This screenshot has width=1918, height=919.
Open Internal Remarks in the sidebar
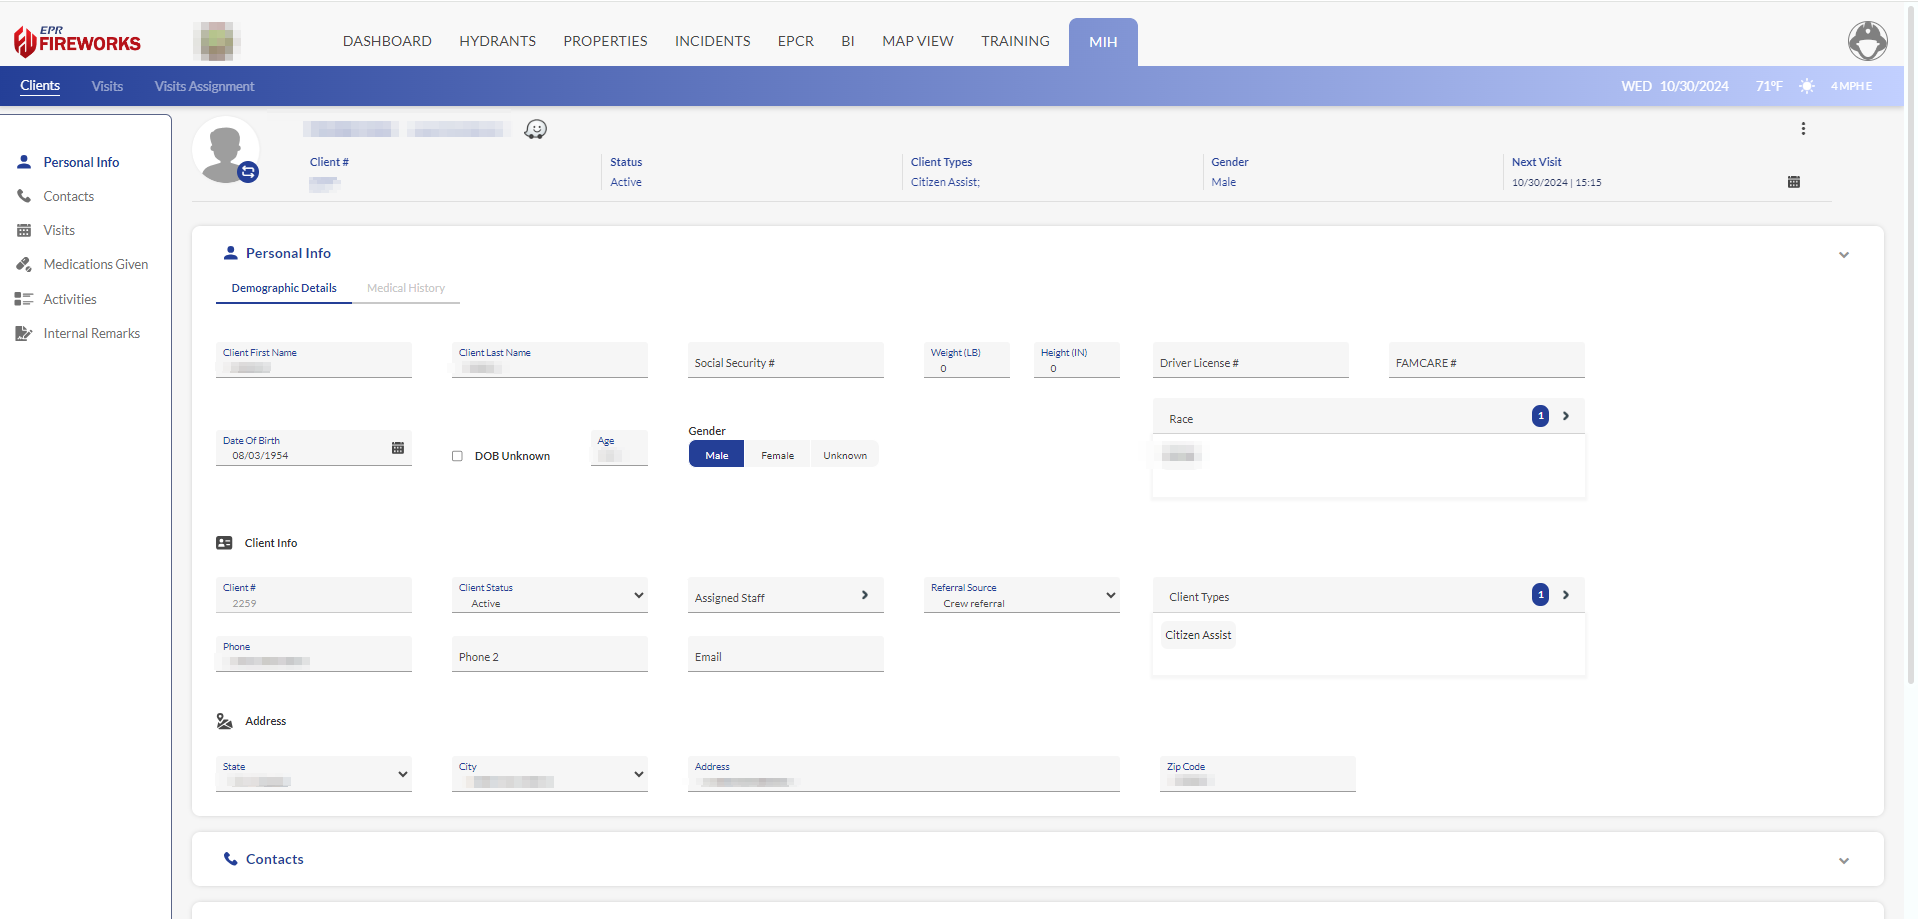point(91,334)
